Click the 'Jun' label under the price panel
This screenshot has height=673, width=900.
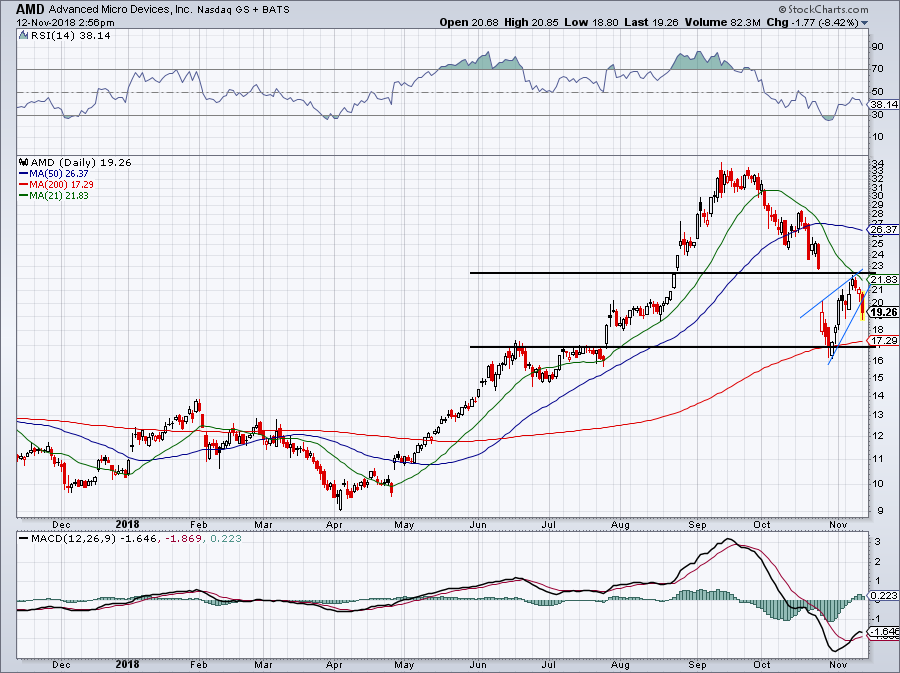coord(478,524)
